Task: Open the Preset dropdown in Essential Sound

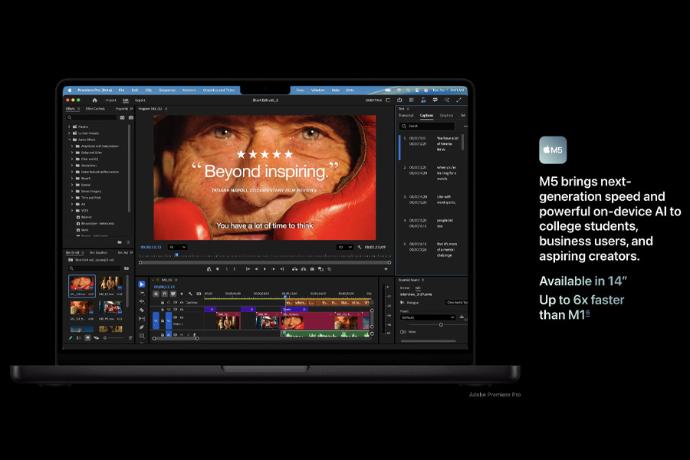Action: pyautogui.click(x=427, y=317)
